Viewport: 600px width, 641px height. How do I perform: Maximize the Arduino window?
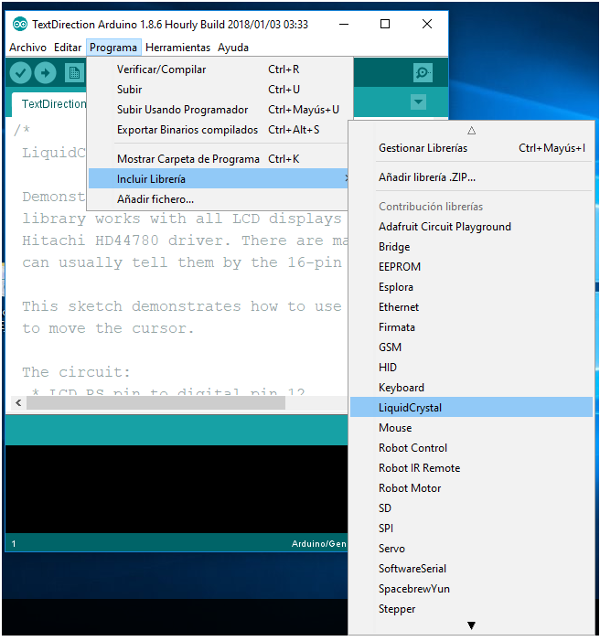[x=385, y=24]
